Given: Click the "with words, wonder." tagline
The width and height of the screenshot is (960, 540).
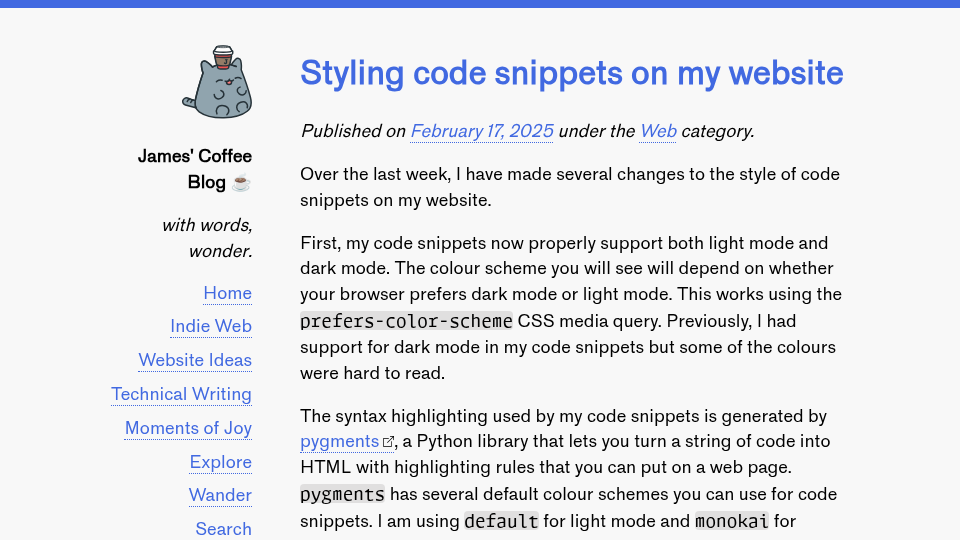Looking at the screenshot, I should (207, 237).
